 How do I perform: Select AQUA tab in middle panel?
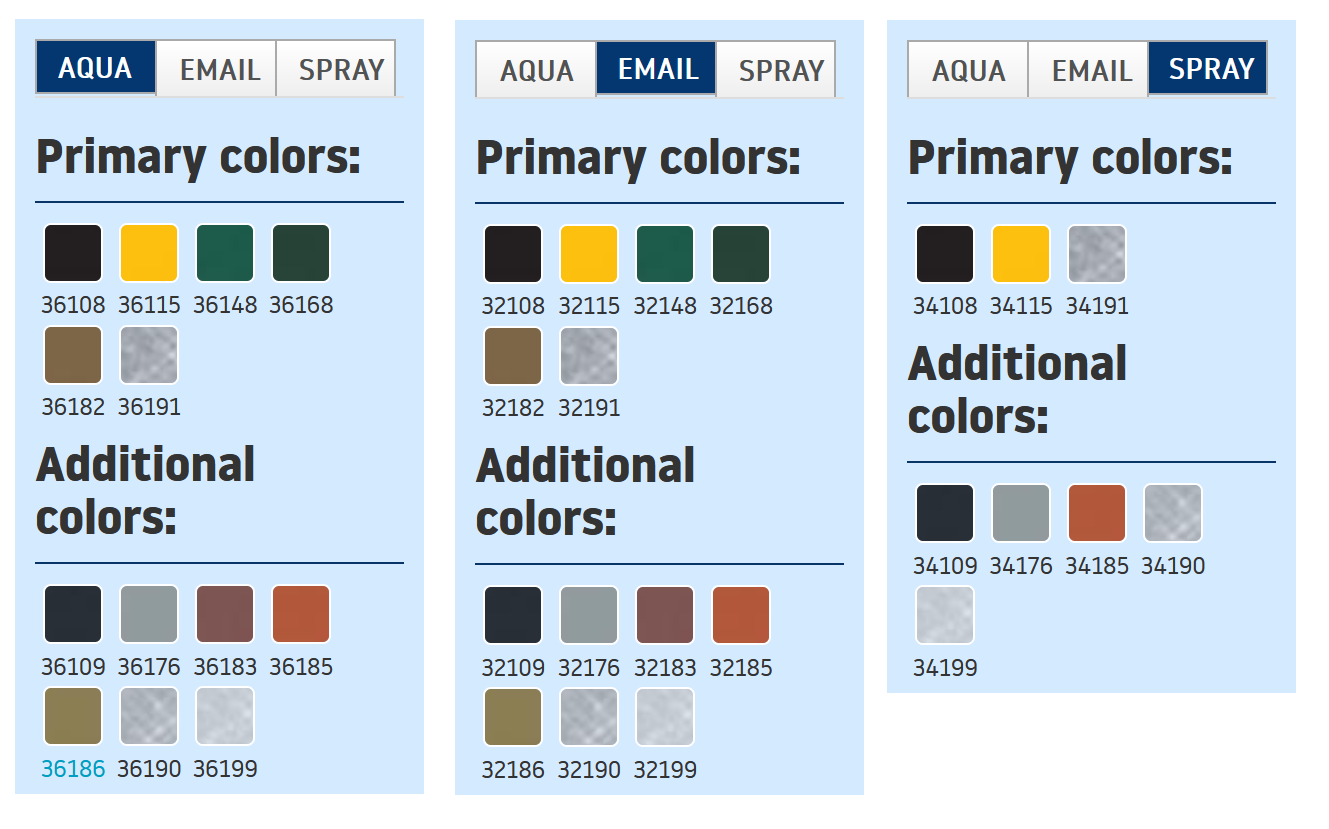[536, 70]
